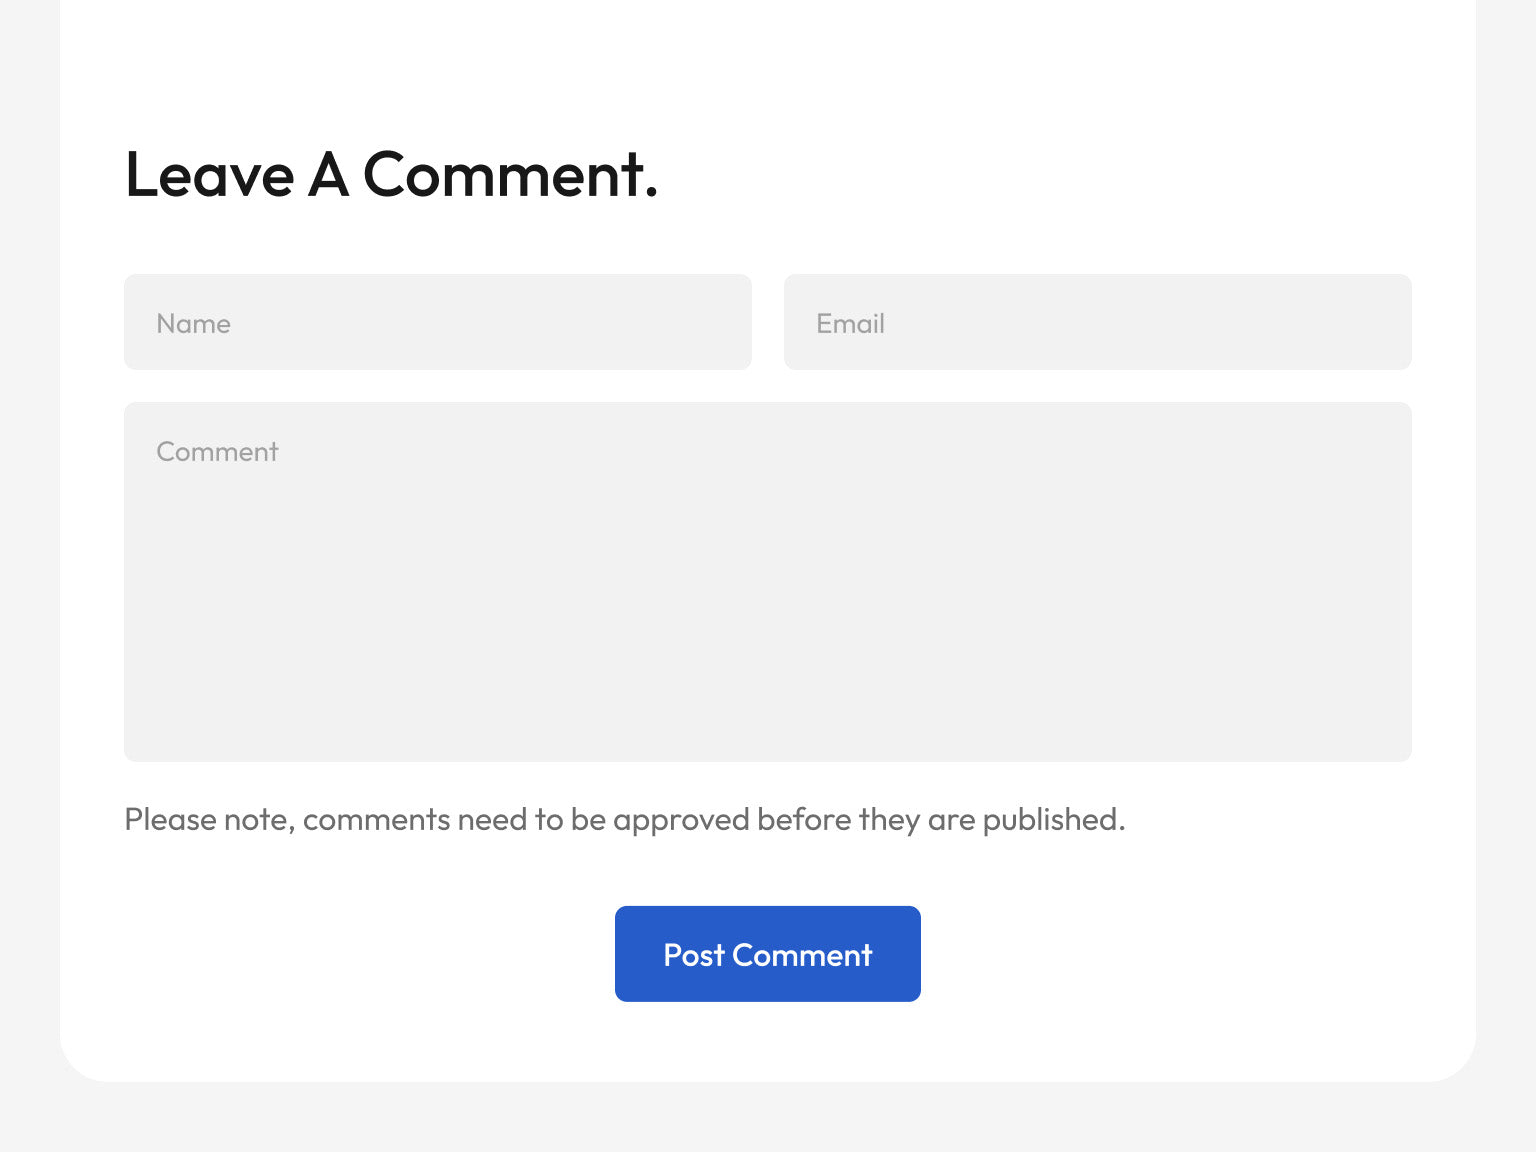This screenshot has height=1152, width=1536.
Task: Click the Name input field
Action: click(x=437, y=322)
